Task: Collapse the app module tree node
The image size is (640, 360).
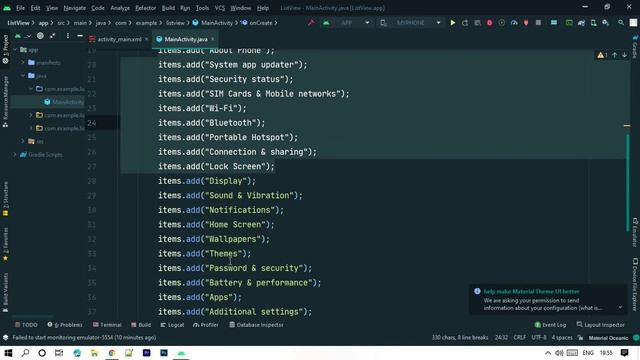Action: click(15, 50)
